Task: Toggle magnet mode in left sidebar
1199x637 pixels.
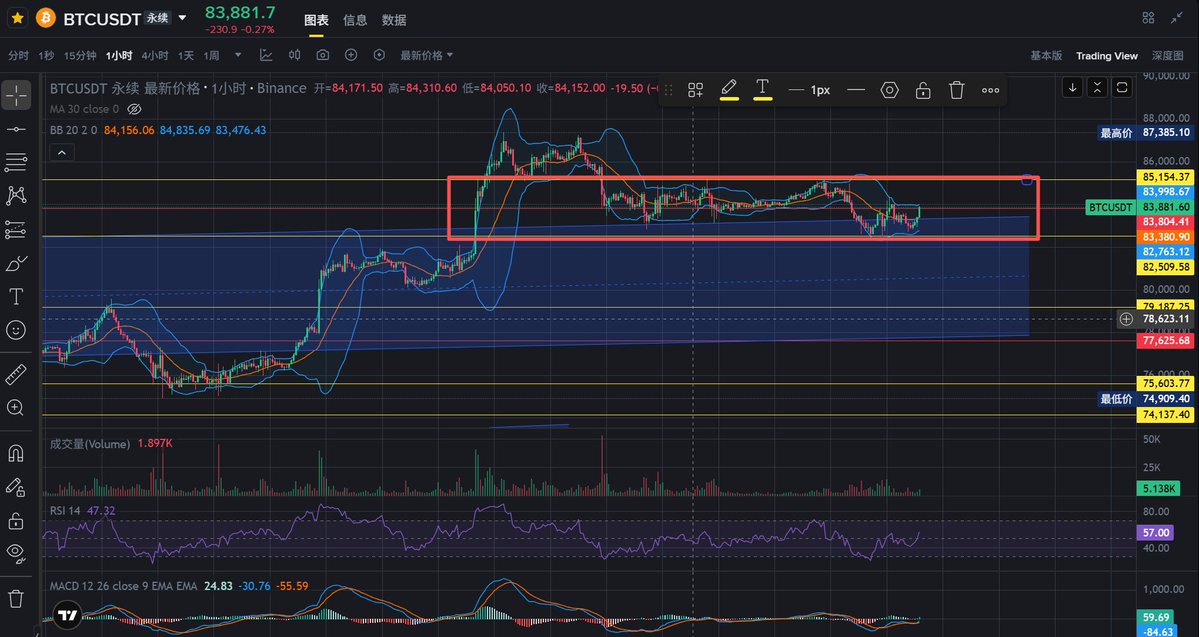Action: pyautogui.click(x=16, y=453)
